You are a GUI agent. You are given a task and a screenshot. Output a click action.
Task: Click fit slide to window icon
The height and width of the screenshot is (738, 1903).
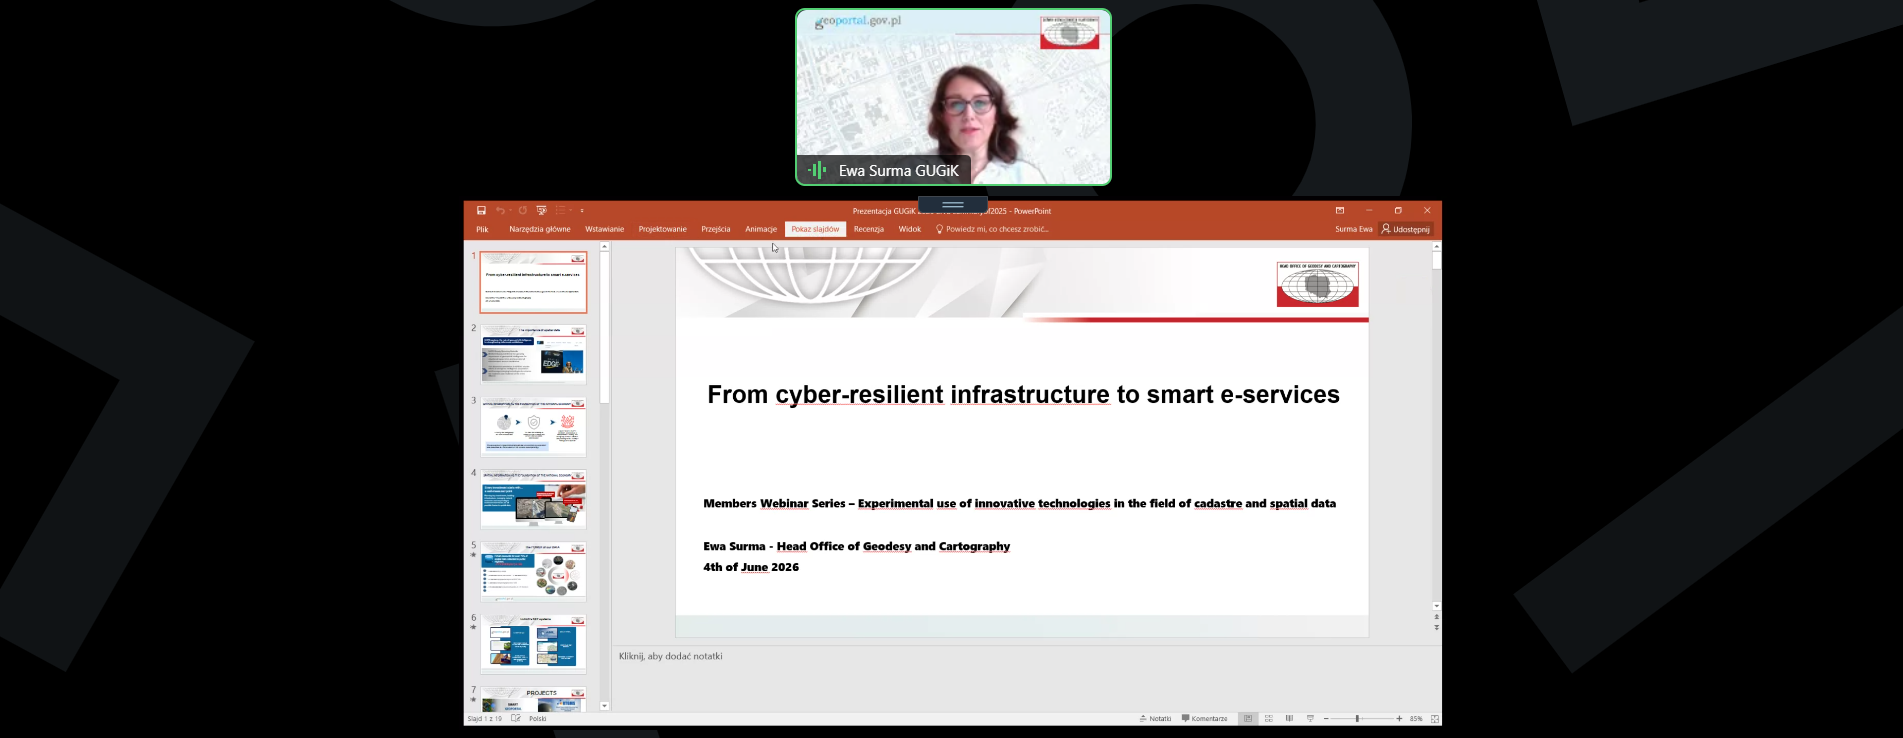(1435, 719)
